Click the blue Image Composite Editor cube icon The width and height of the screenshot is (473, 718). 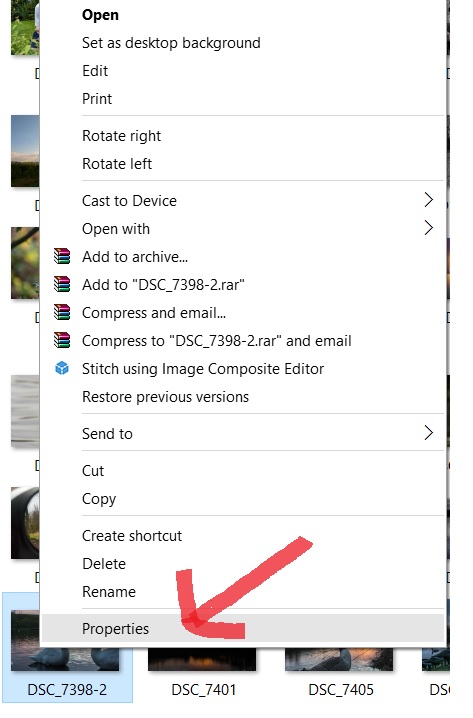tap(62, 368)
